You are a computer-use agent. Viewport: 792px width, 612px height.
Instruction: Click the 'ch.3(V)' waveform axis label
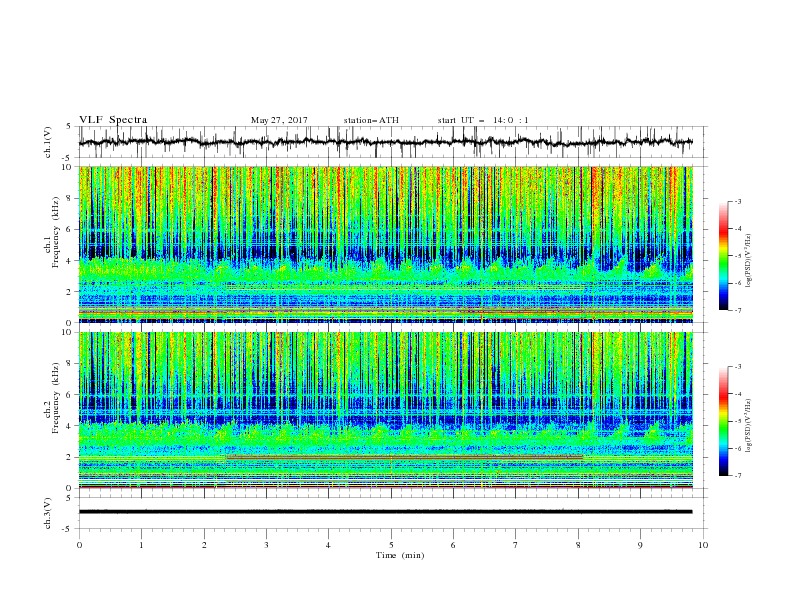pyautogui.click(x=48, y=513)
